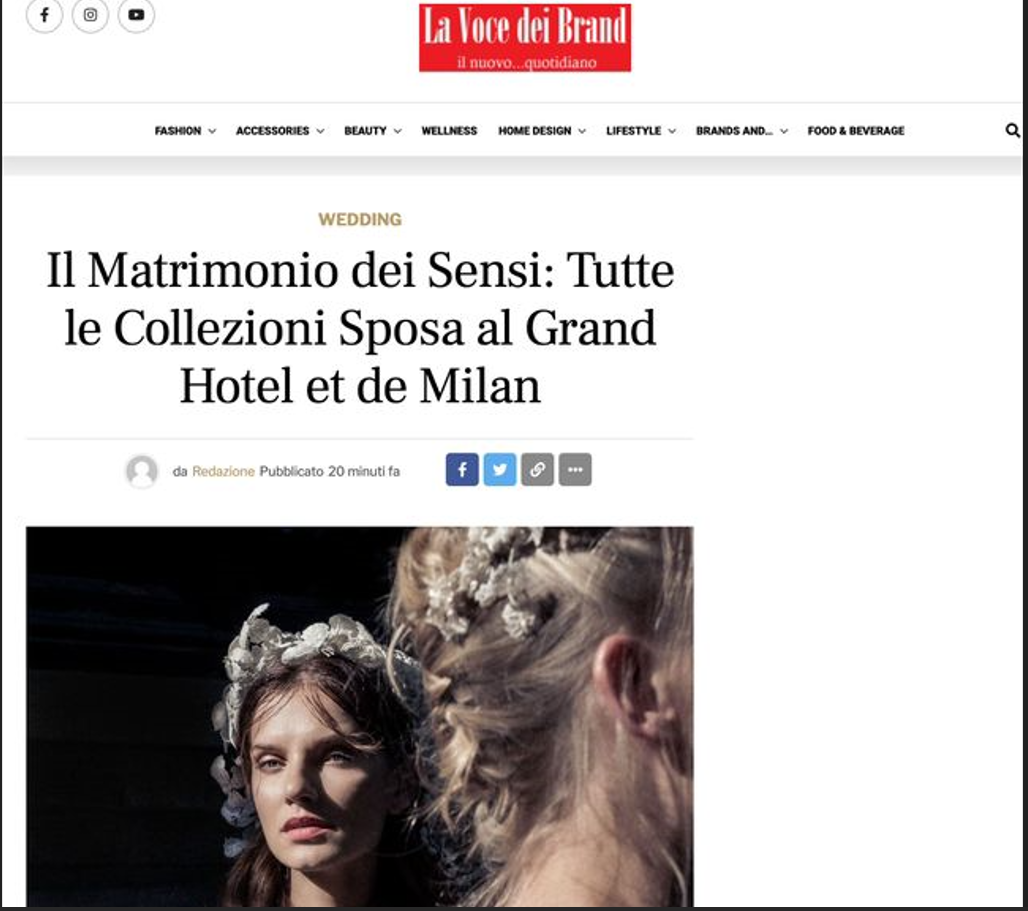Expand the Accessories dropdown arrow
Viewport: 1028px width, 911px height.
[320, 131]
